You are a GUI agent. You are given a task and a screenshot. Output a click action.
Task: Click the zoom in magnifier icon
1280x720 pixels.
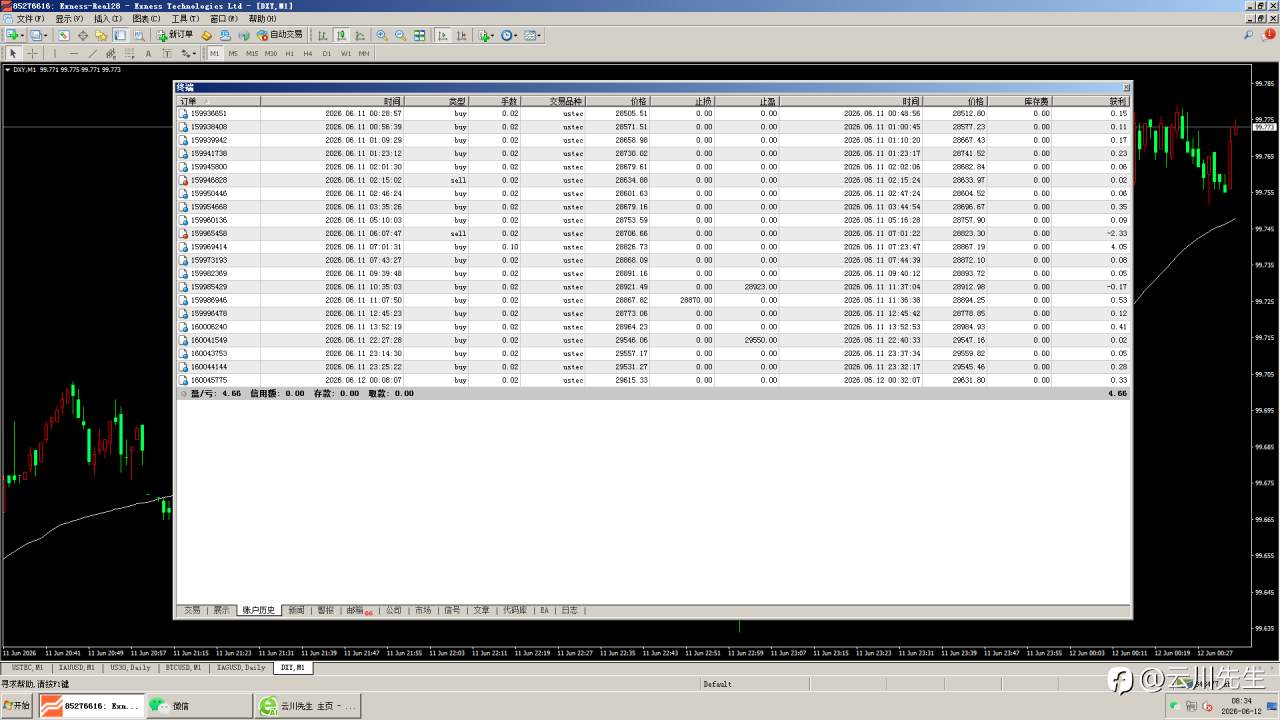click(382, 35)
